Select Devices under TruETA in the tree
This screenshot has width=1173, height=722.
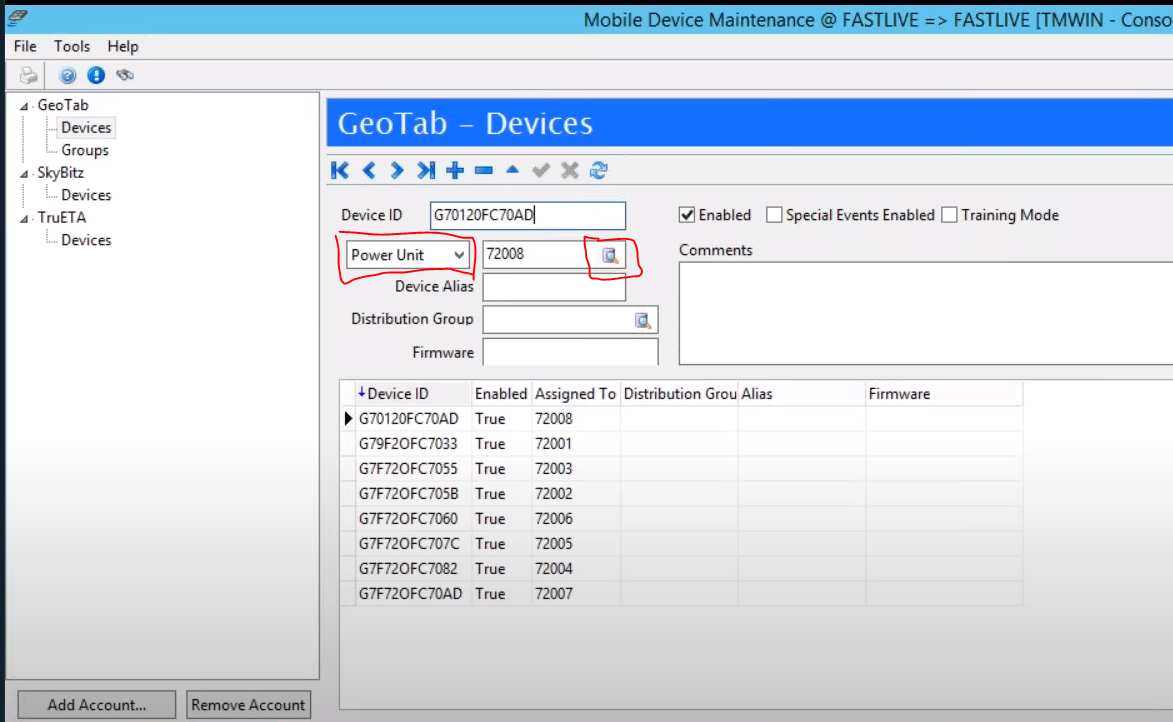pyautogui.click(x=86, y=240)
